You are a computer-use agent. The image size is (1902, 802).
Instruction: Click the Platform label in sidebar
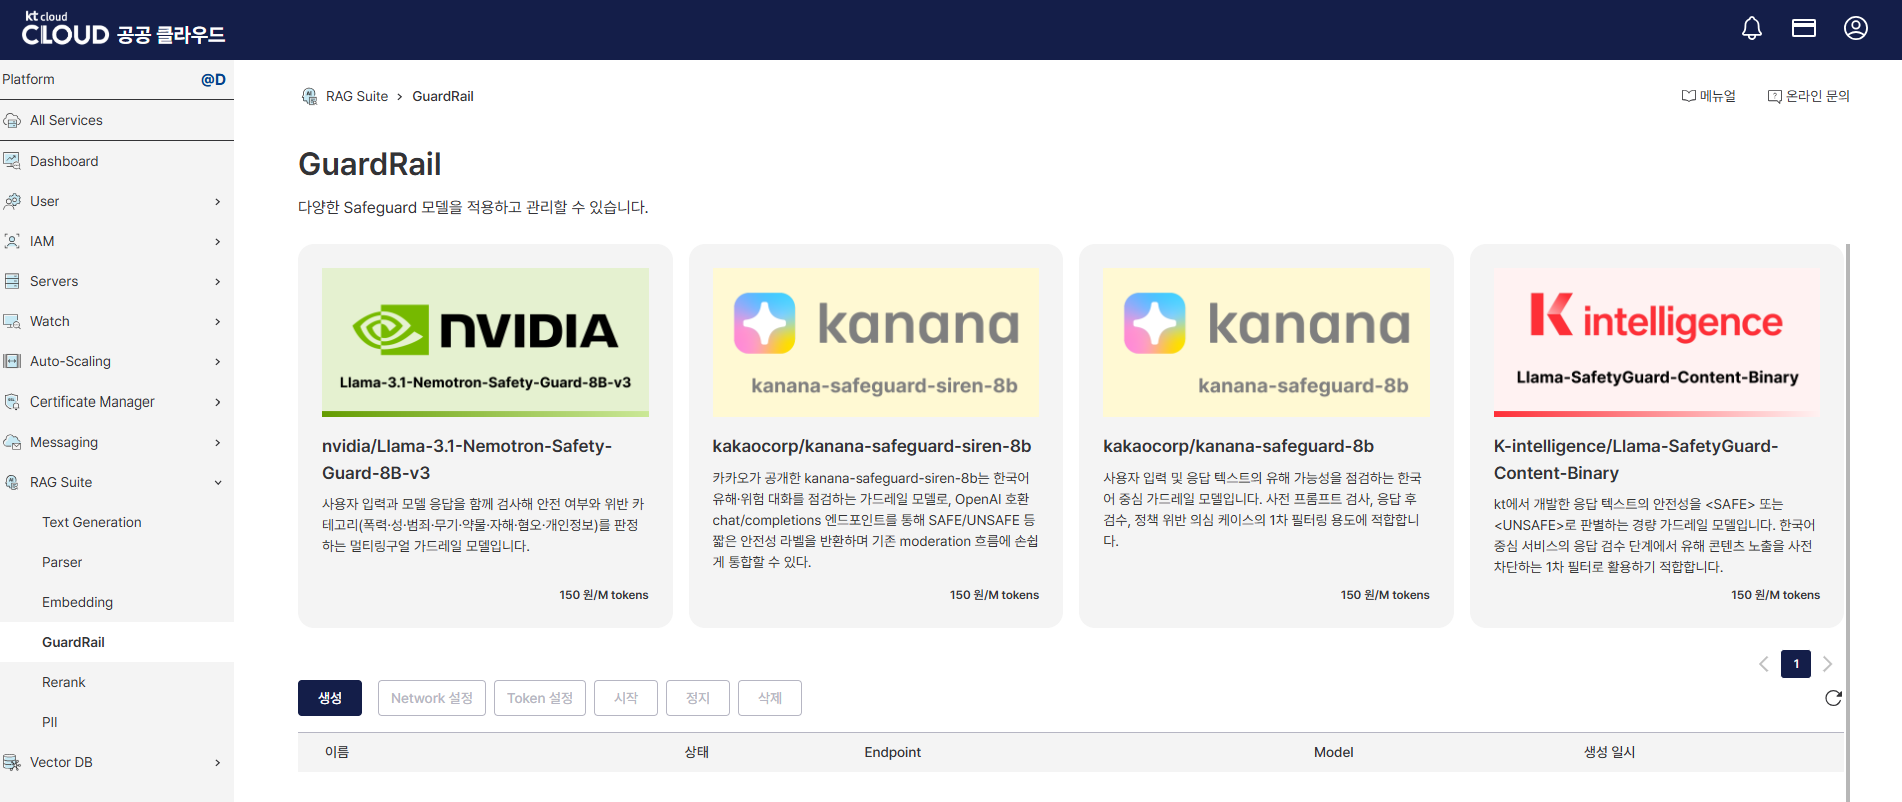pos(28,79)
